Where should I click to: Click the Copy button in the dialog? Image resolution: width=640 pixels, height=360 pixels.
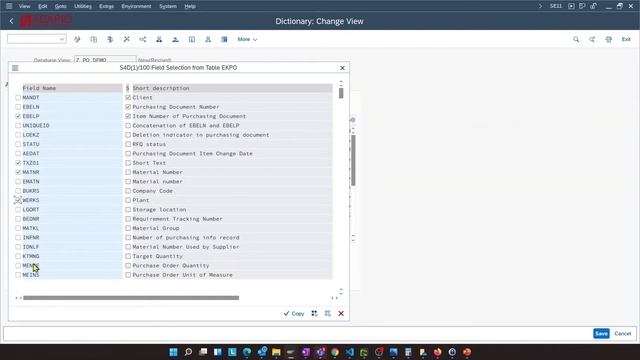[294, 313]
